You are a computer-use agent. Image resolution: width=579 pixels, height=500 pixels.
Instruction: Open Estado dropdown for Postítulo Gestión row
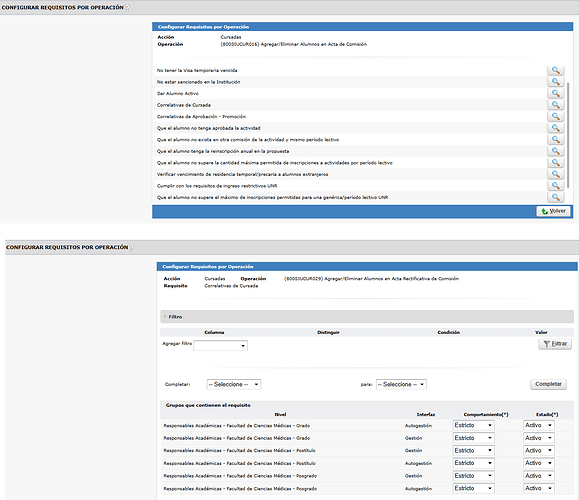[x=539, y=451]
